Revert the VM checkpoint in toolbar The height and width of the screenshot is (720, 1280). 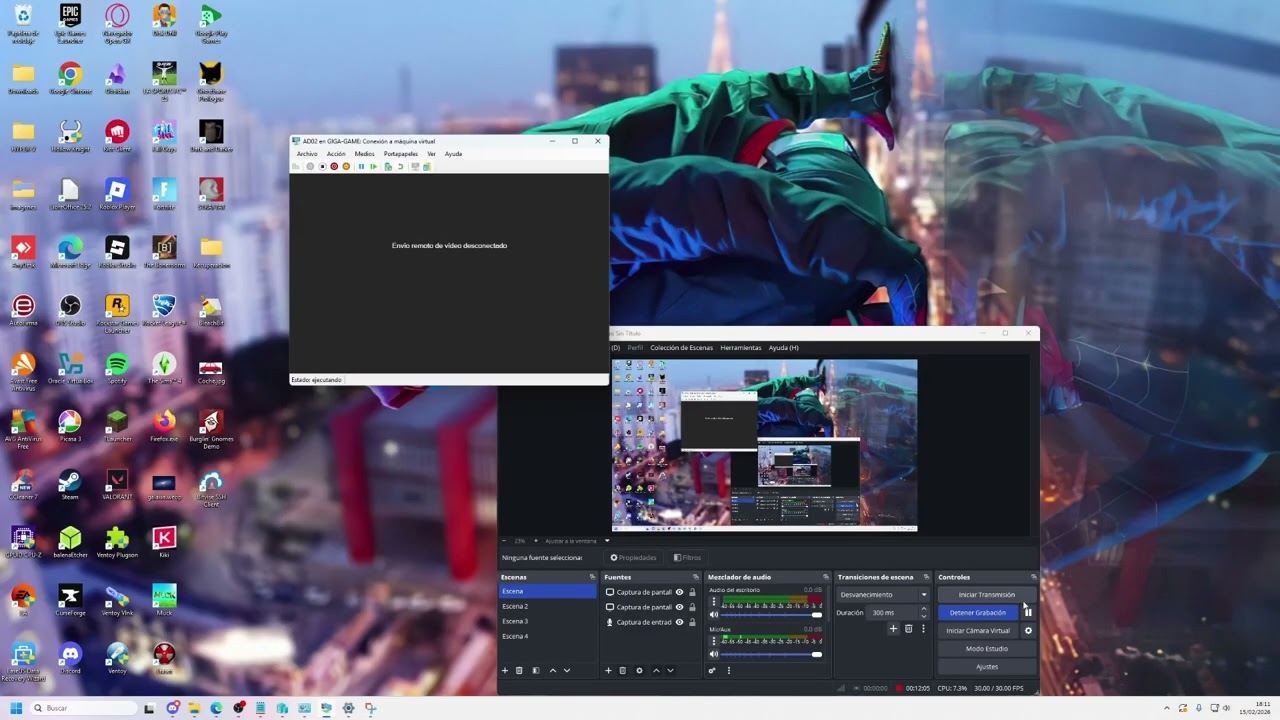point(400,166)
